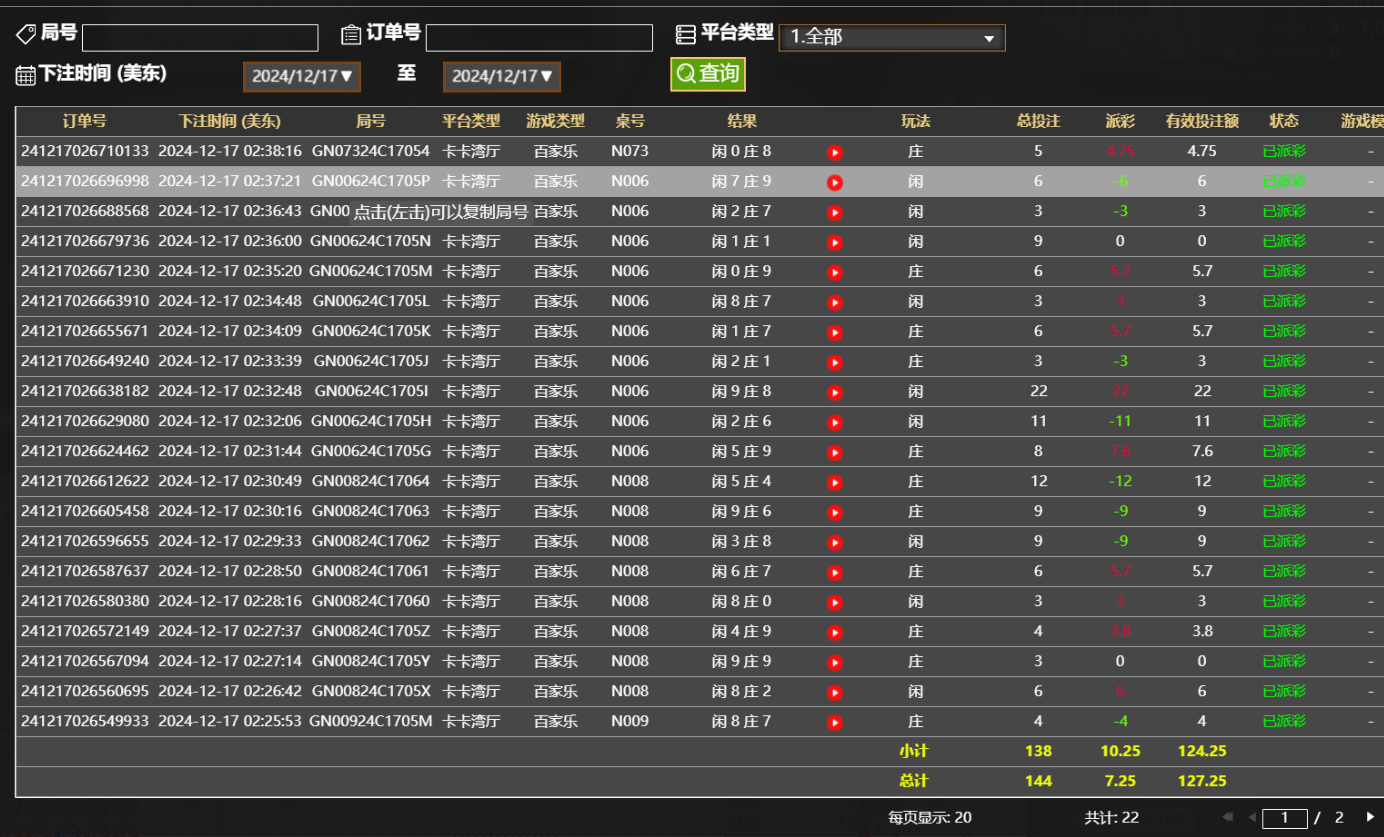
Task: Open the end date picker after 至
Action: [501, 76]
